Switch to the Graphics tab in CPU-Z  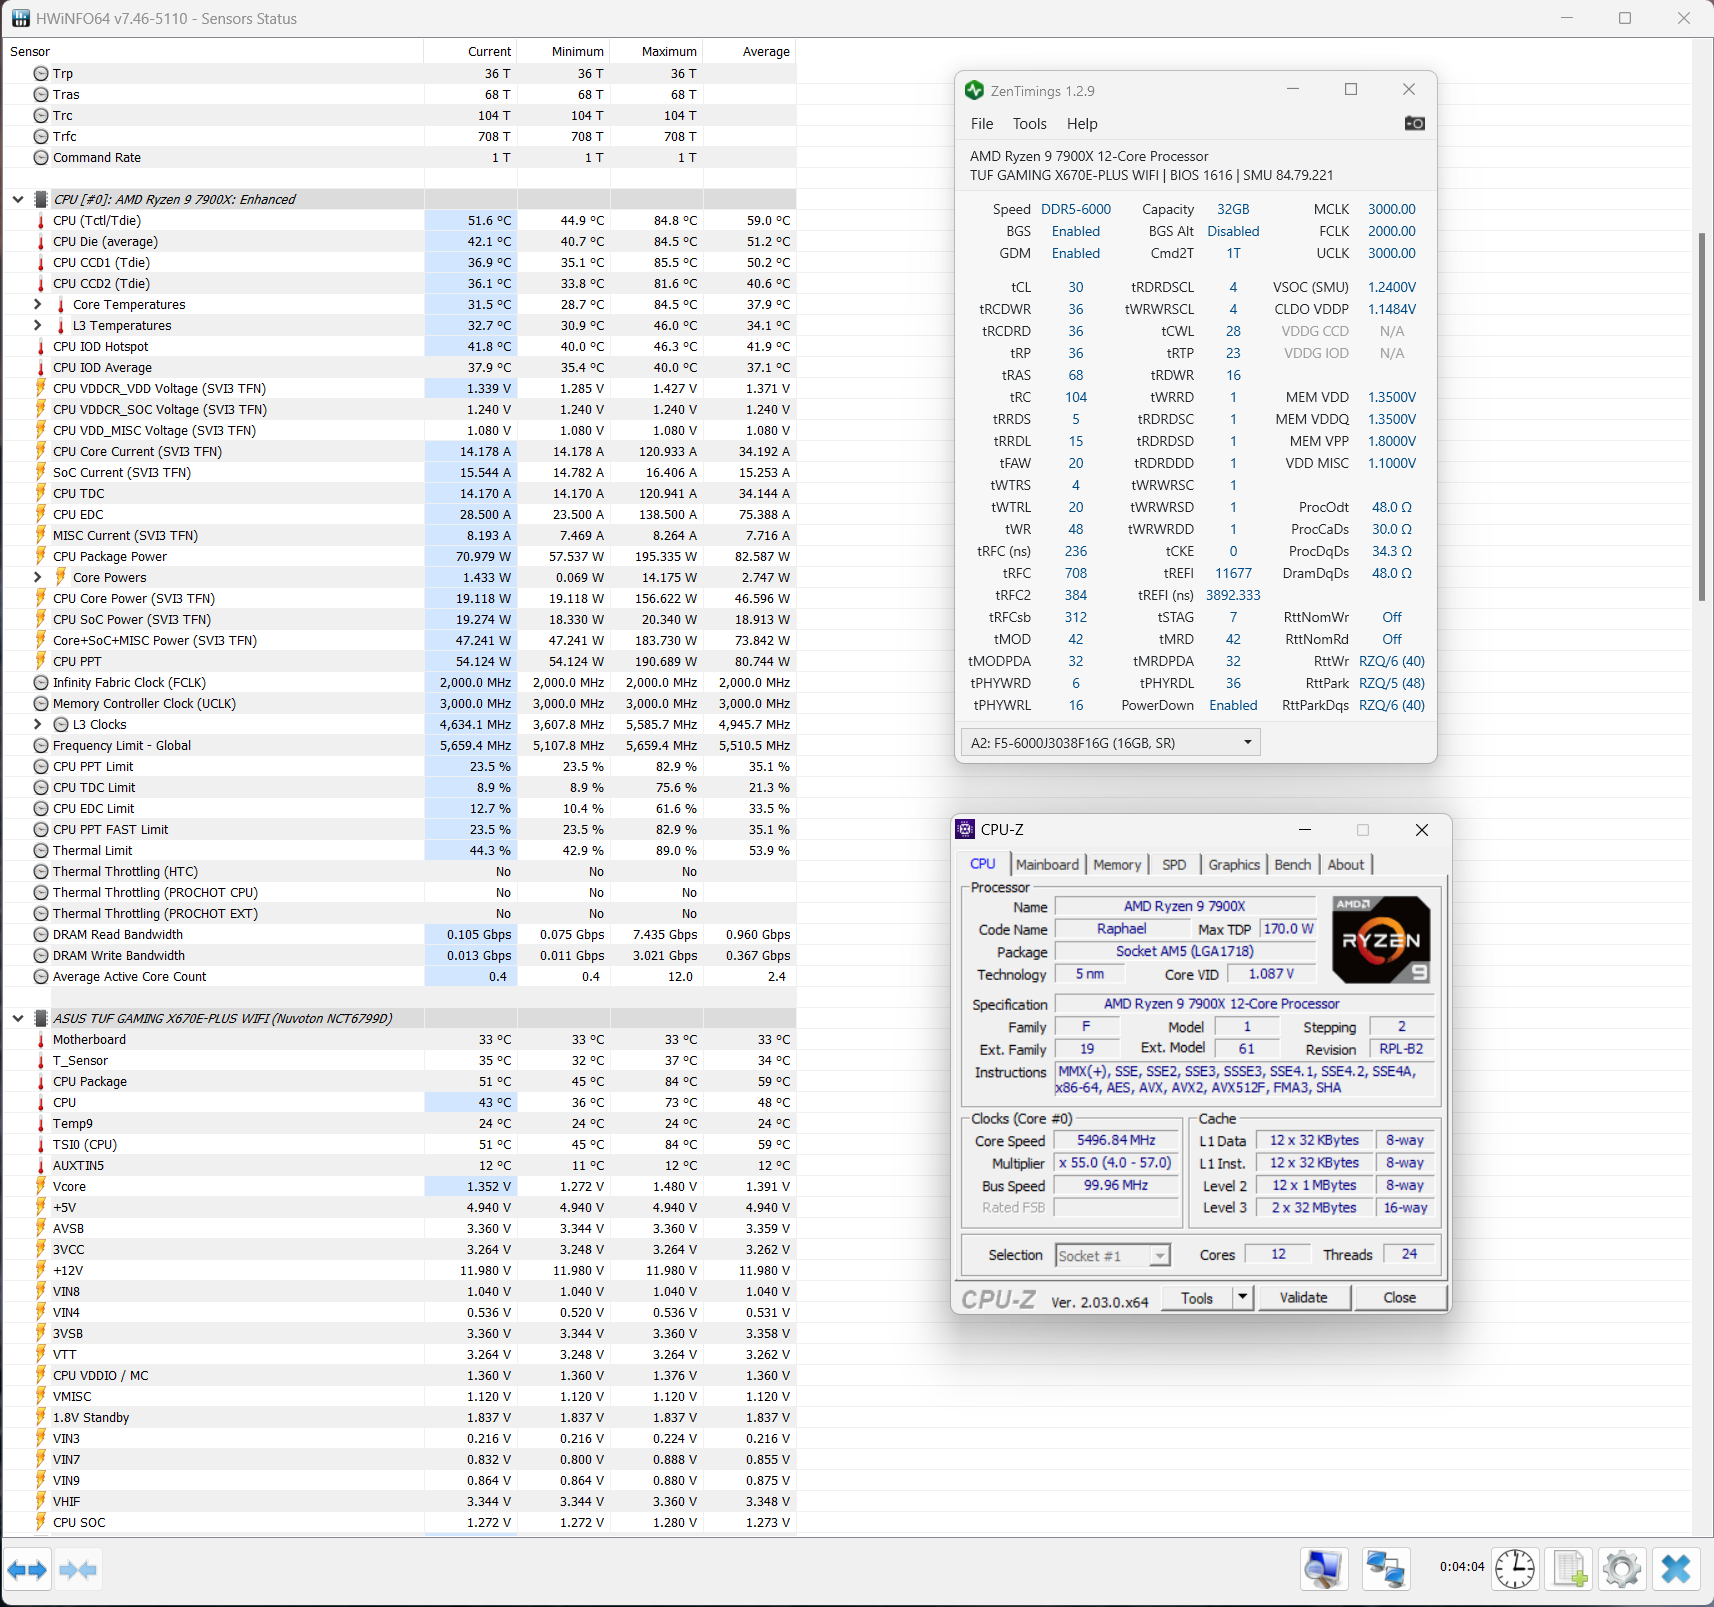pos(1234,865)
